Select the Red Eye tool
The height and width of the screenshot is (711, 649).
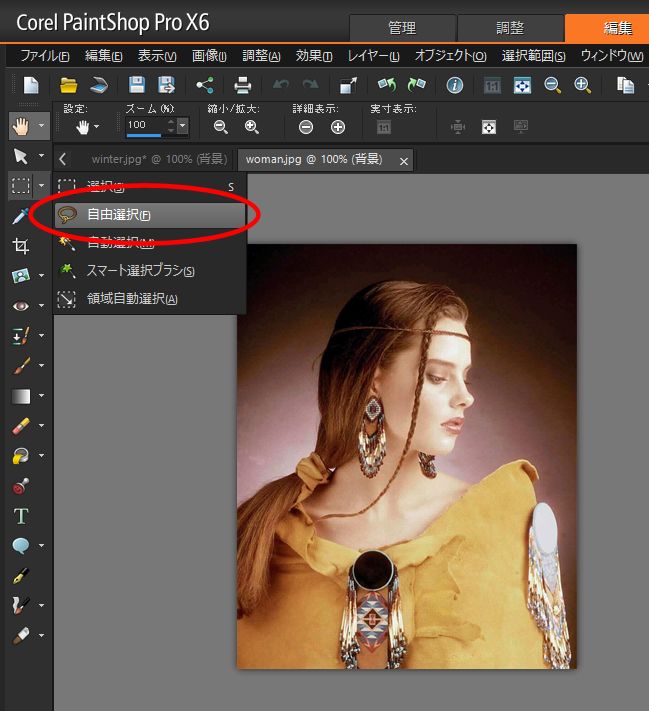point(21,306)
